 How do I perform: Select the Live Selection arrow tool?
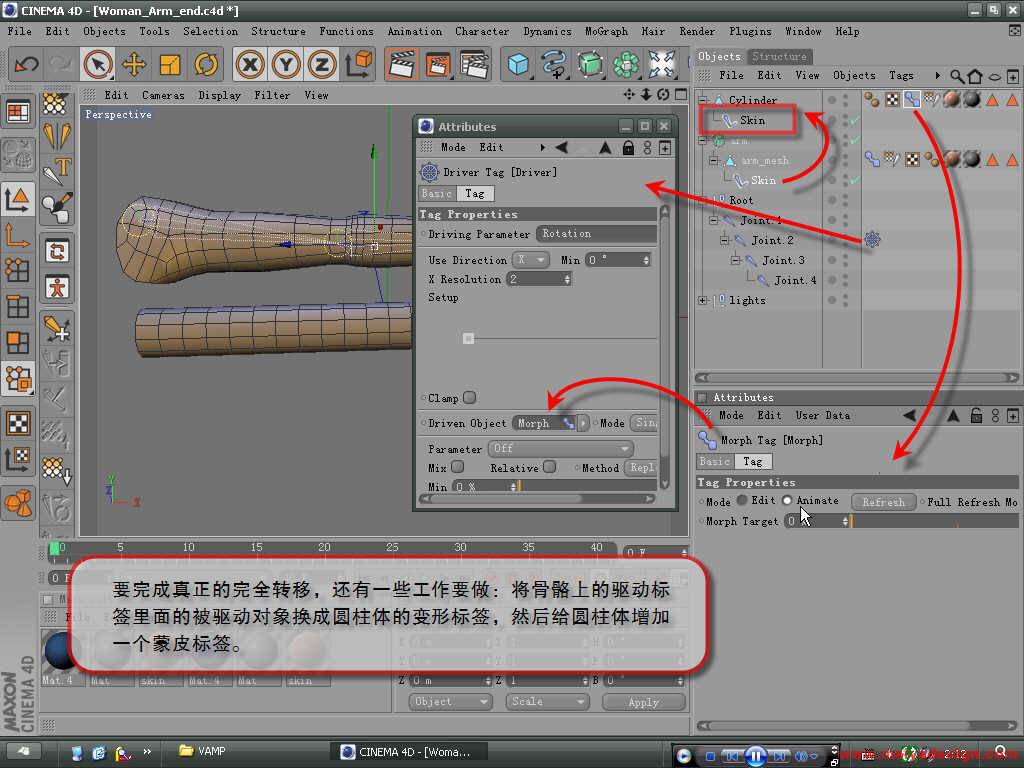(98, 65)
